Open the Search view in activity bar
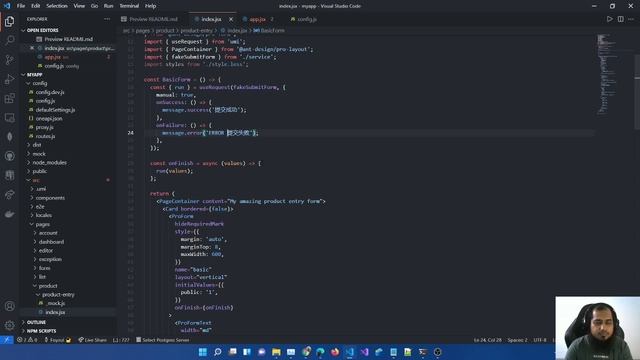Viewport: 640px width, 360px height. (9, 40)
